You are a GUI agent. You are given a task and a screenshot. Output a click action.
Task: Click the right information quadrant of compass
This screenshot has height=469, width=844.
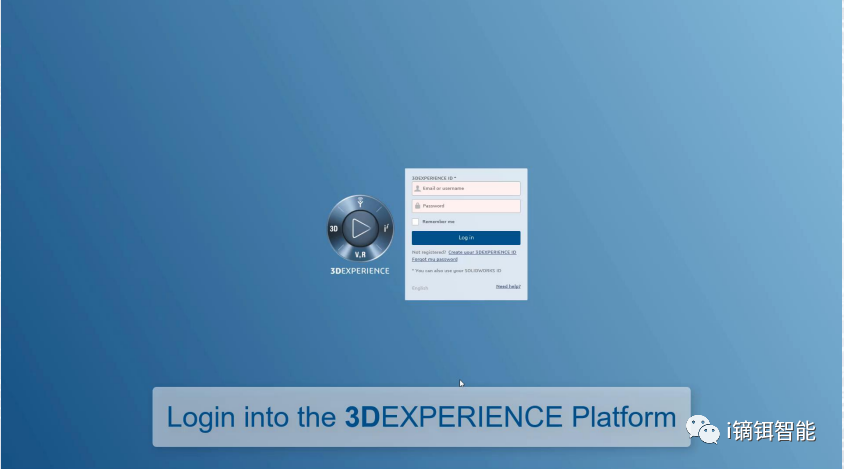386,229
